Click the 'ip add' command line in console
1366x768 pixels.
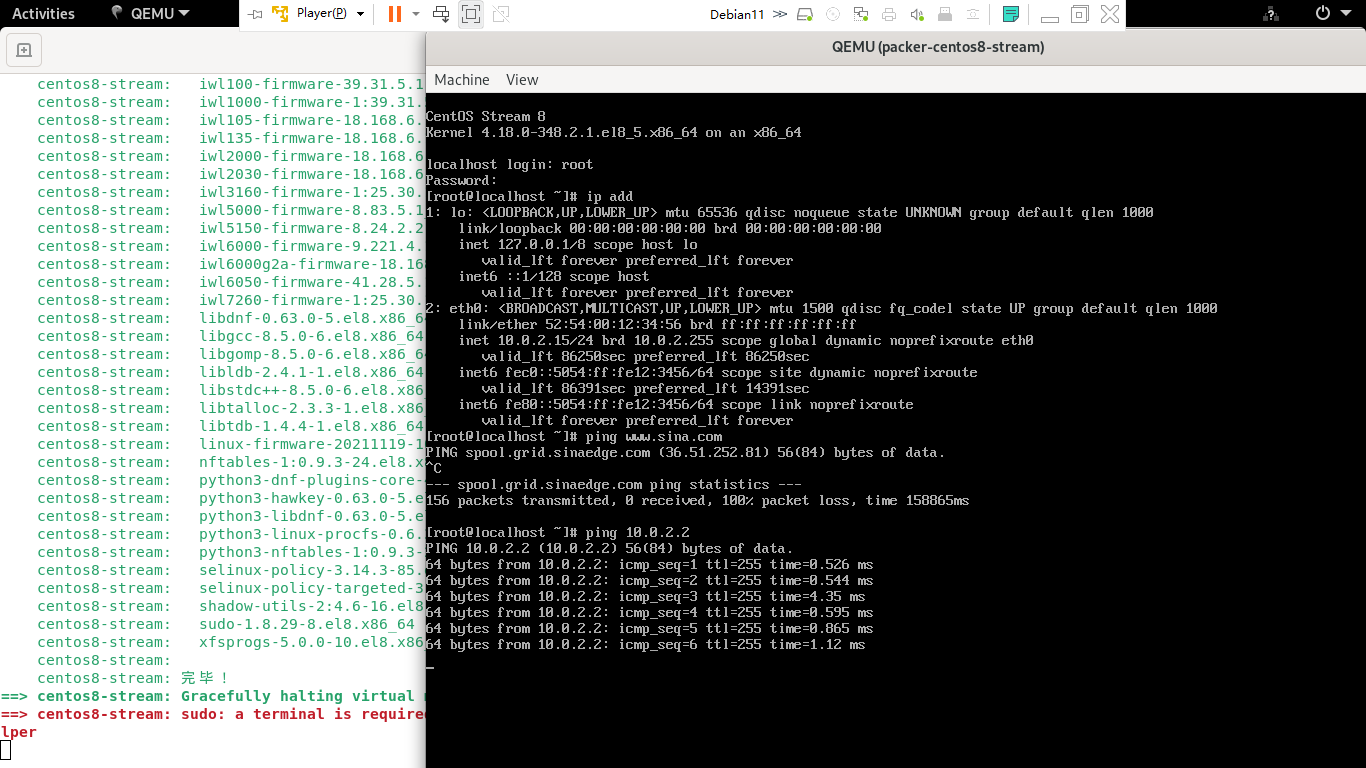[x=530, y=197]
